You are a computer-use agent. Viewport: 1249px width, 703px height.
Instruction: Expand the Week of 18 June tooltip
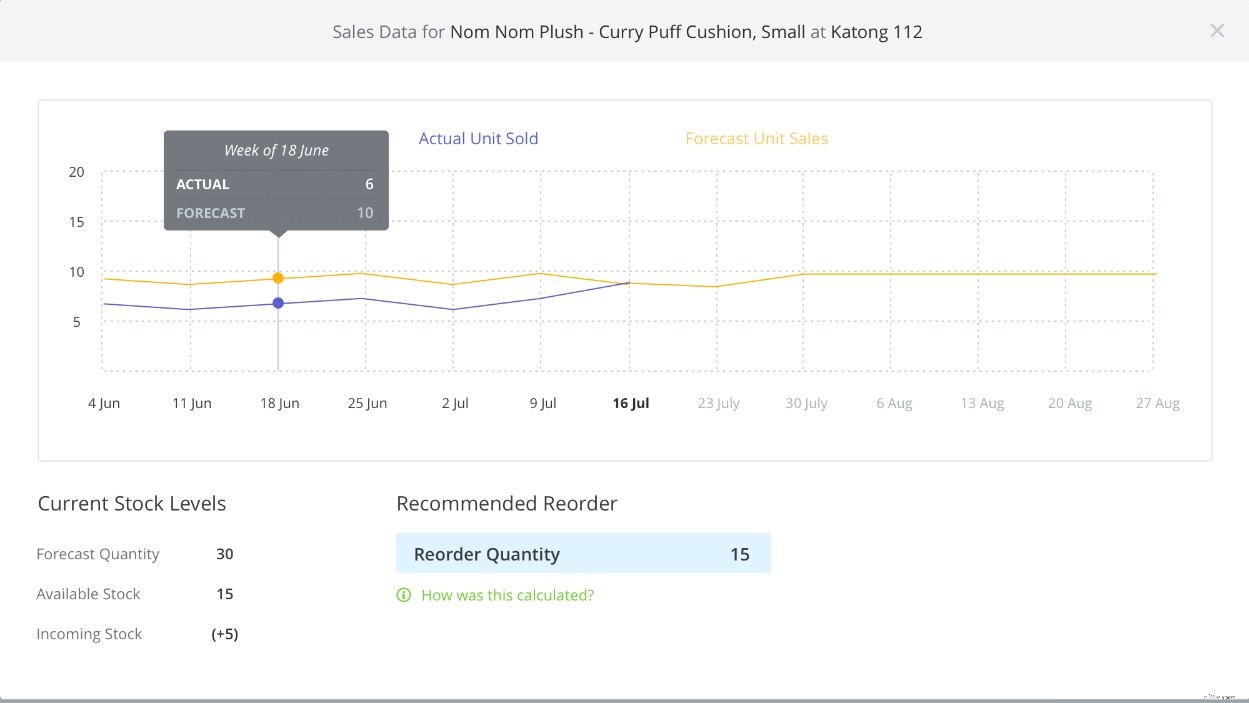coord(276,150)
